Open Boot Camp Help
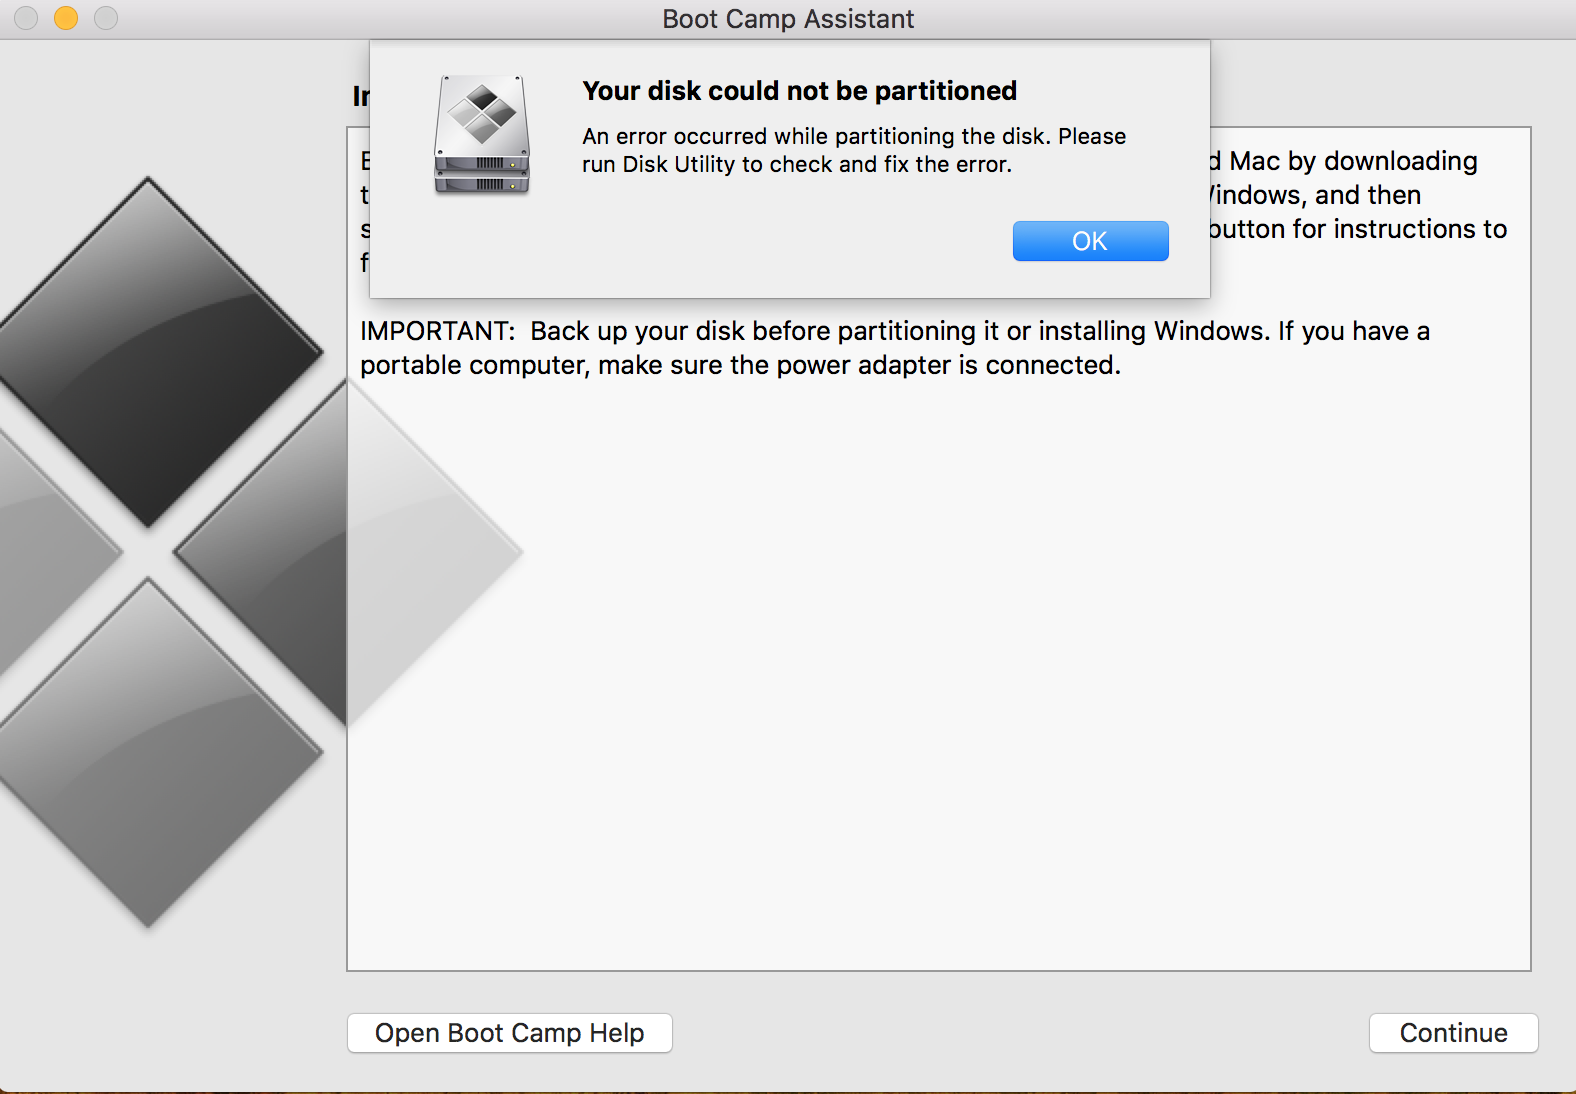This screenshot has width=1576, height=1094. click(510, 1033)
